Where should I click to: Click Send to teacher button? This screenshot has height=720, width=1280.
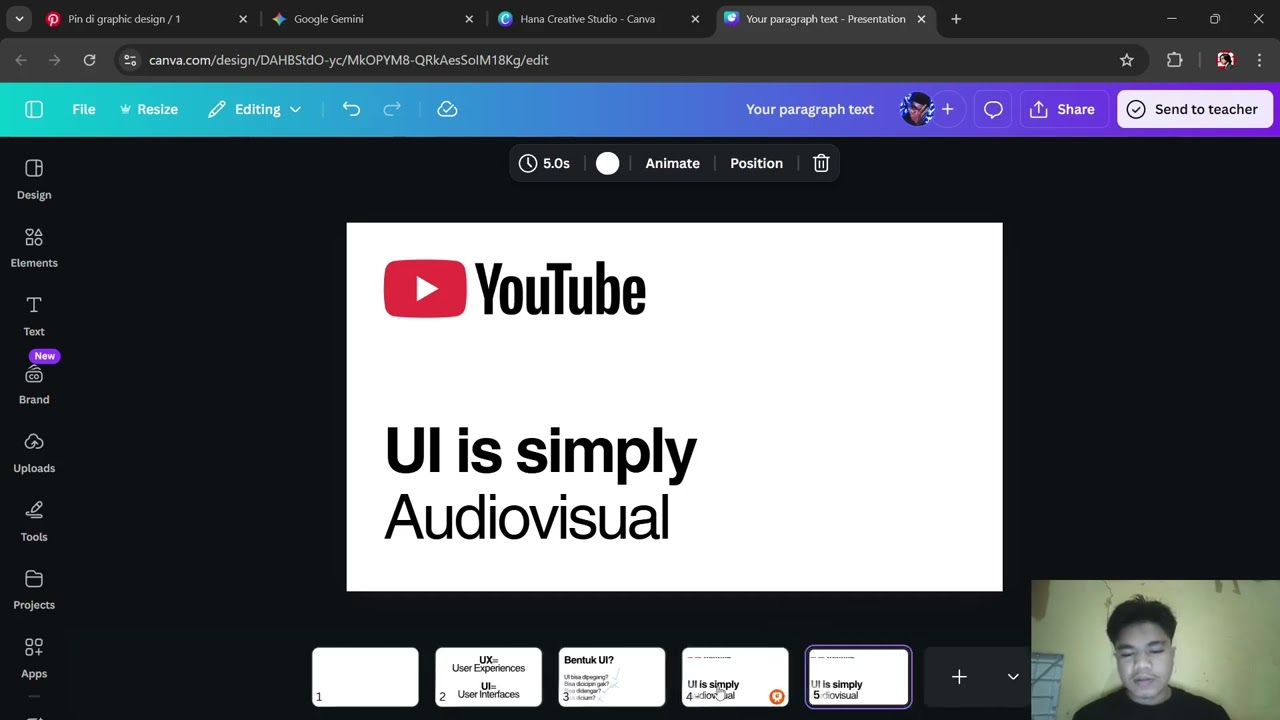(x=1194, y=109)
